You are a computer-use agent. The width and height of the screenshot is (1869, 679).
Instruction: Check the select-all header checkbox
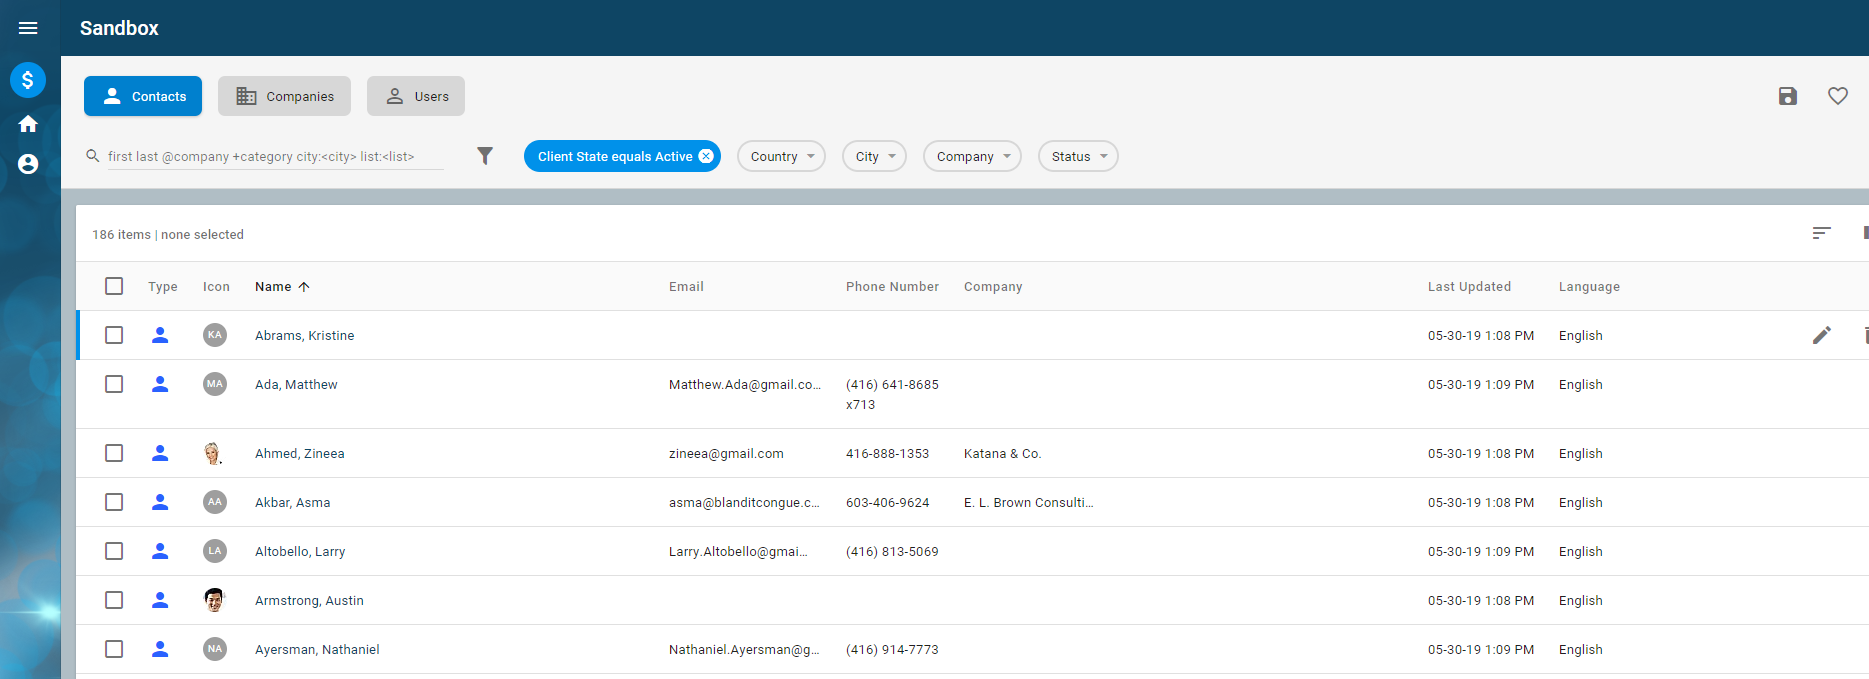click(114, 286)
